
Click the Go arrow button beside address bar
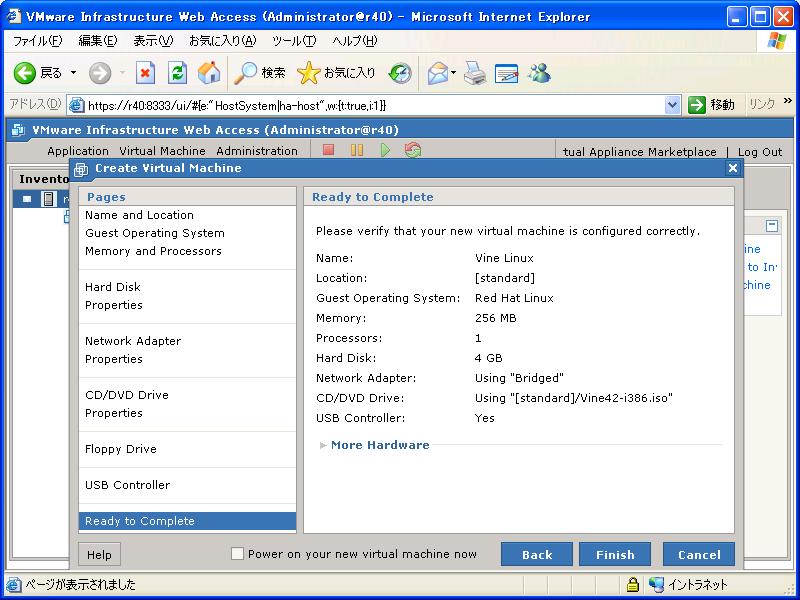(696, 105)
